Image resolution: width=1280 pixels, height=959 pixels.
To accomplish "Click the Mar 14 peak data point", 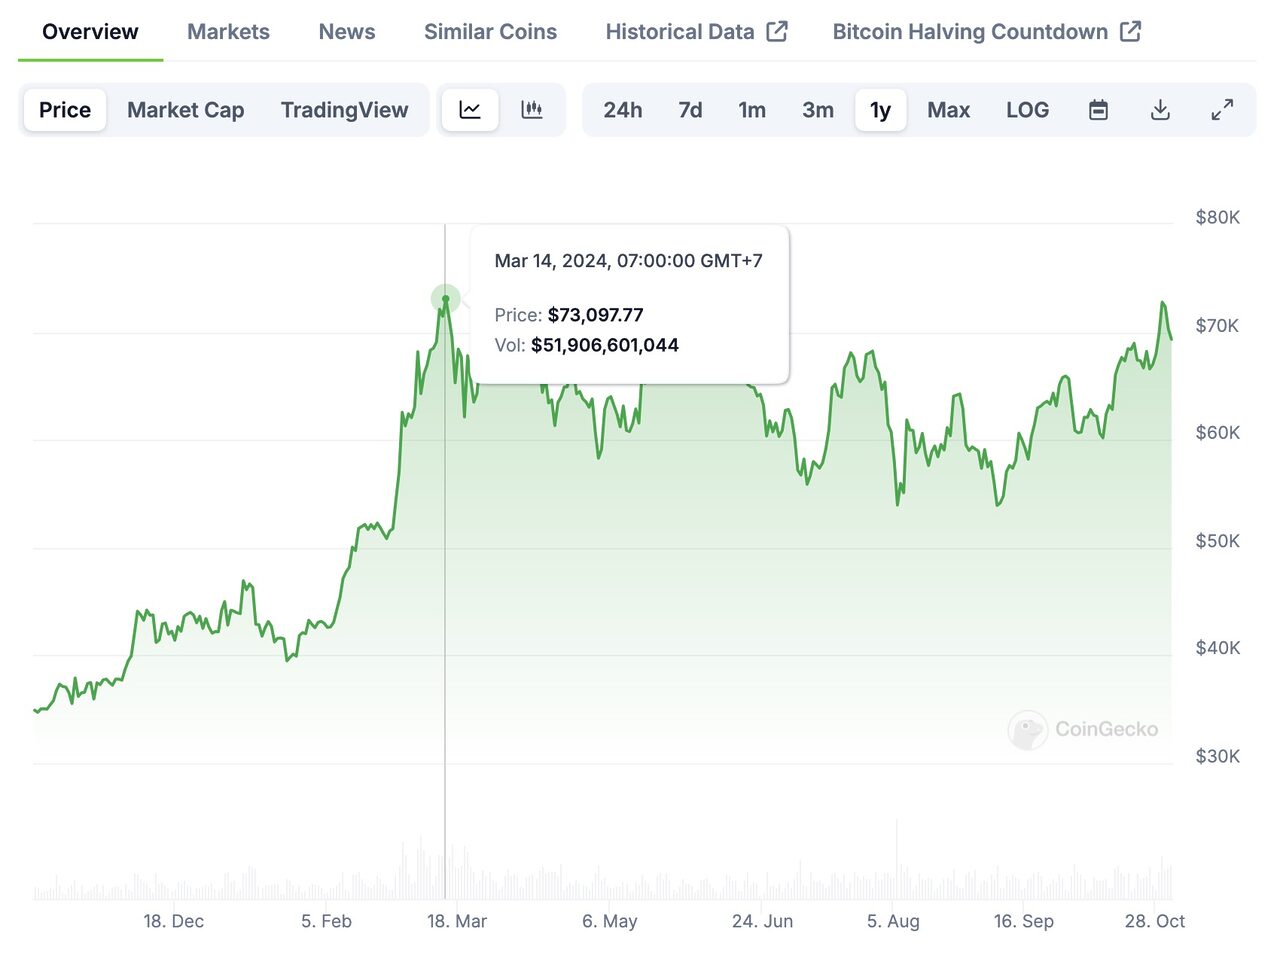I will (x=445, y=298).
